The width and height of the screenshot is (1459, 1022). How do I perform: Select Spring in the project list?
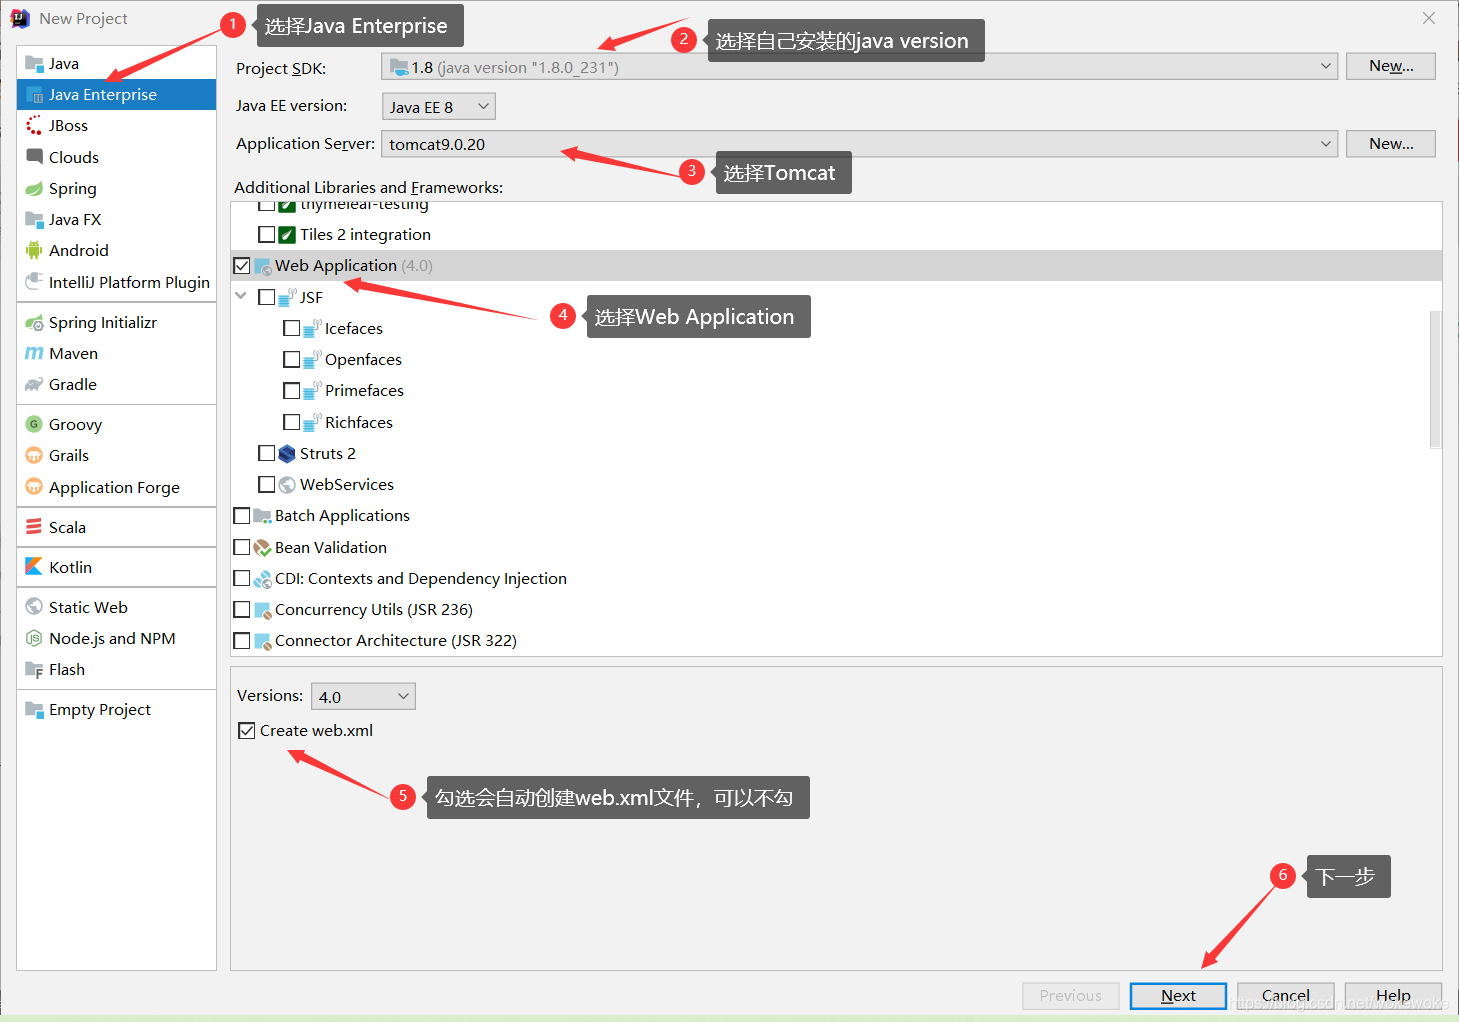tap(117, 188)
